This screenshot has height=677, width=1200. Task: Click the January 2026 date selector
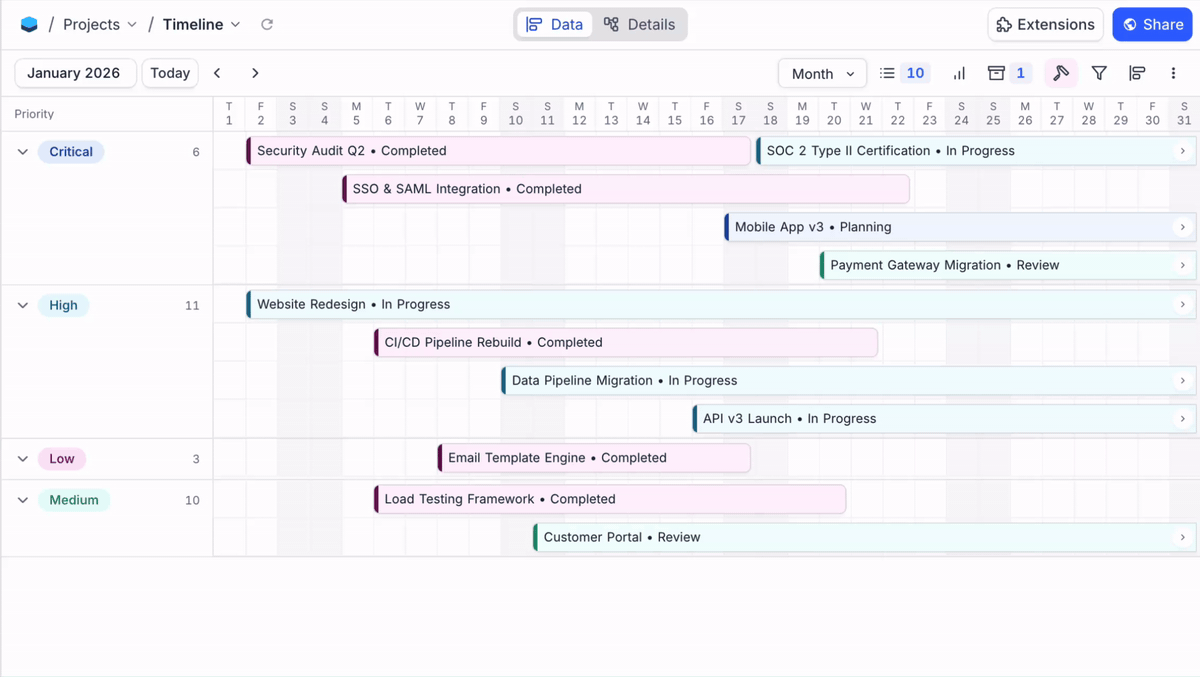[x=75, y=73]
